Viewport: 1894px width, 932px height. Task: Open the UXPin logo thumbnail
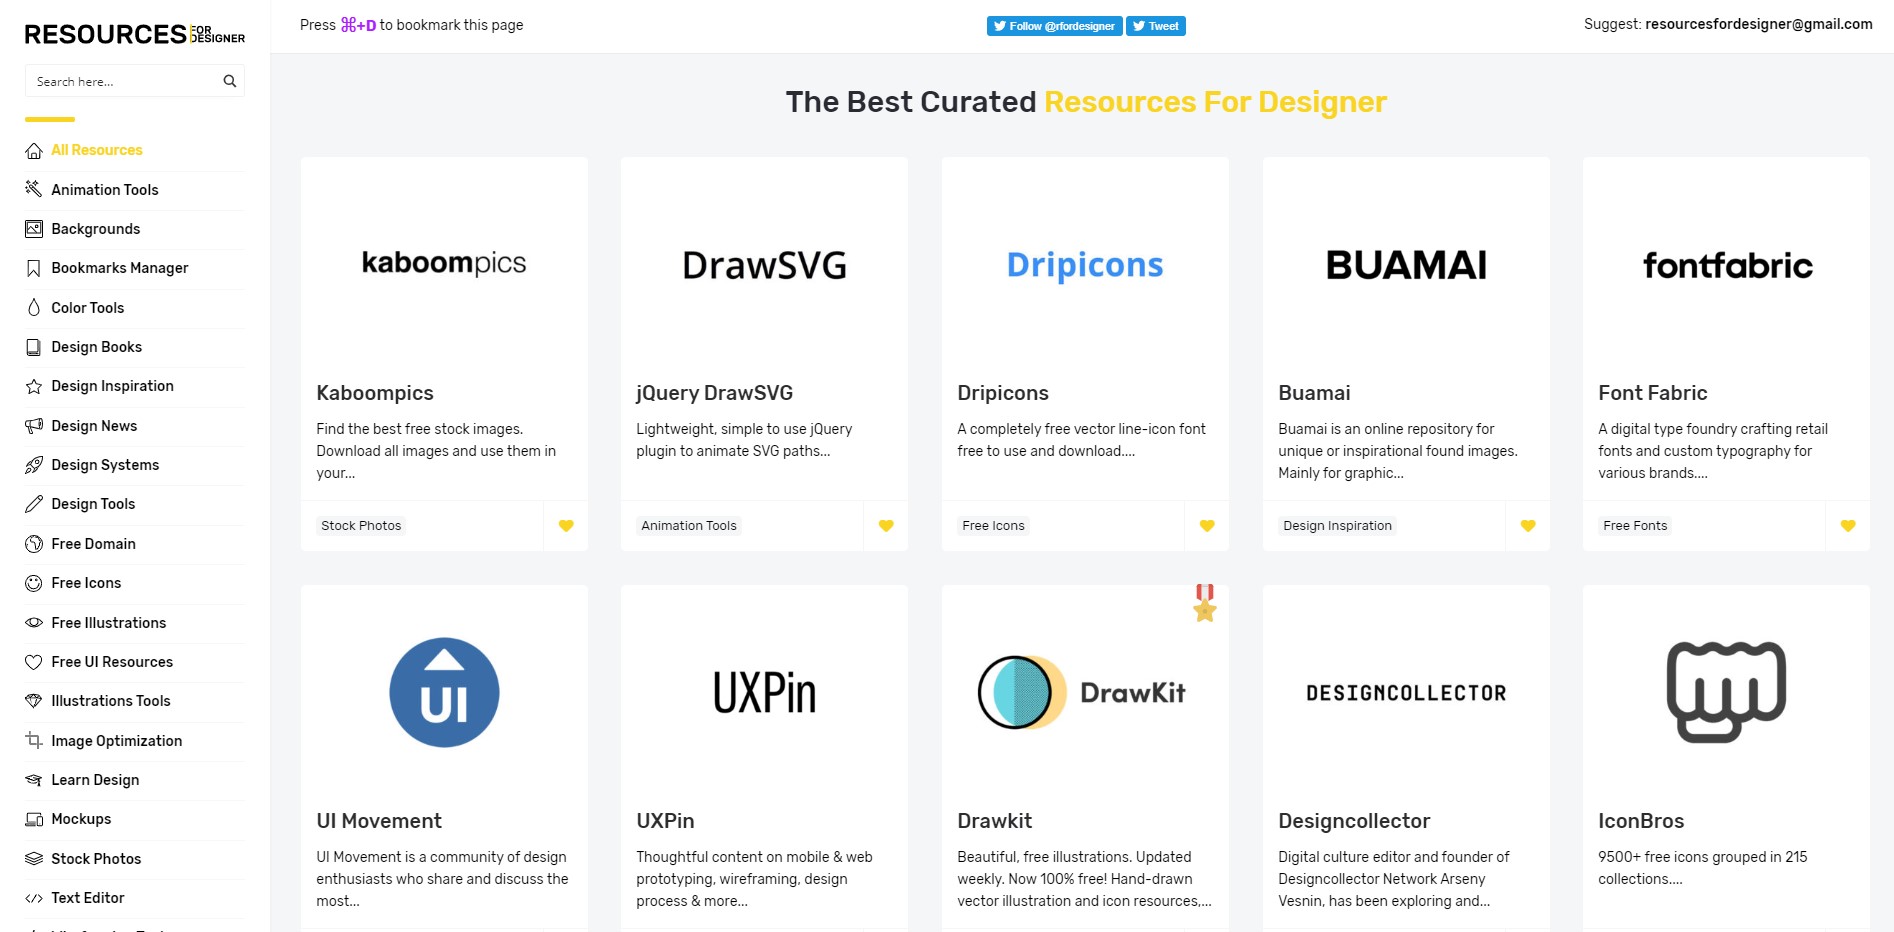click(x=764, y=692)
